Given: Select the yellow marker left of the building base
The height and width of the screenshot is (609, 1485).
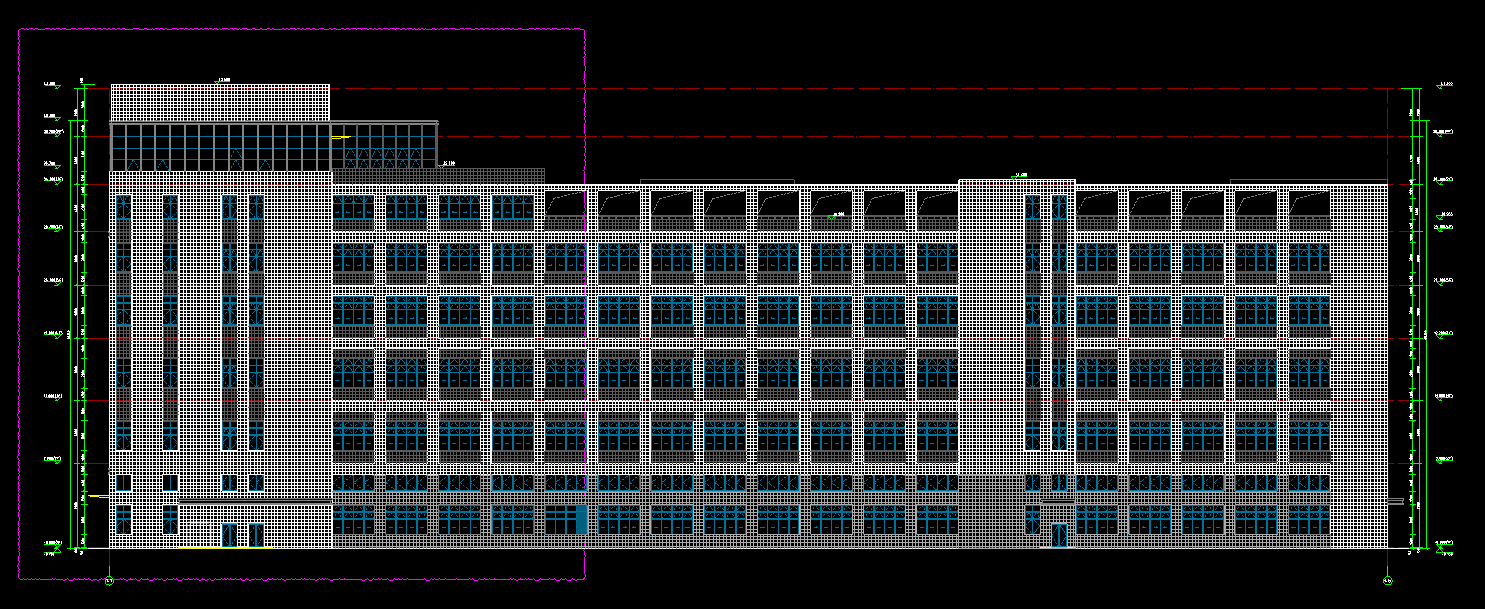Looking at the screenshot, I should 98,496.
